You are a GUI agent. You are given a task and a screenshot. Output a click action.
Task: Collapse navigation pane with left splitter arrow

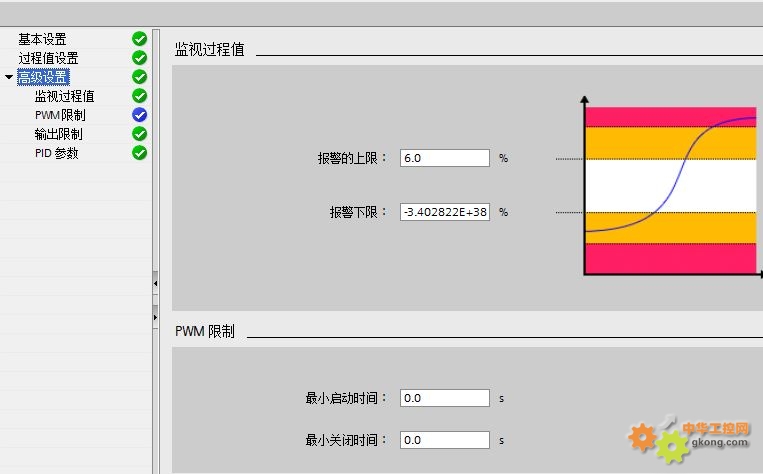tap(155, 283)
